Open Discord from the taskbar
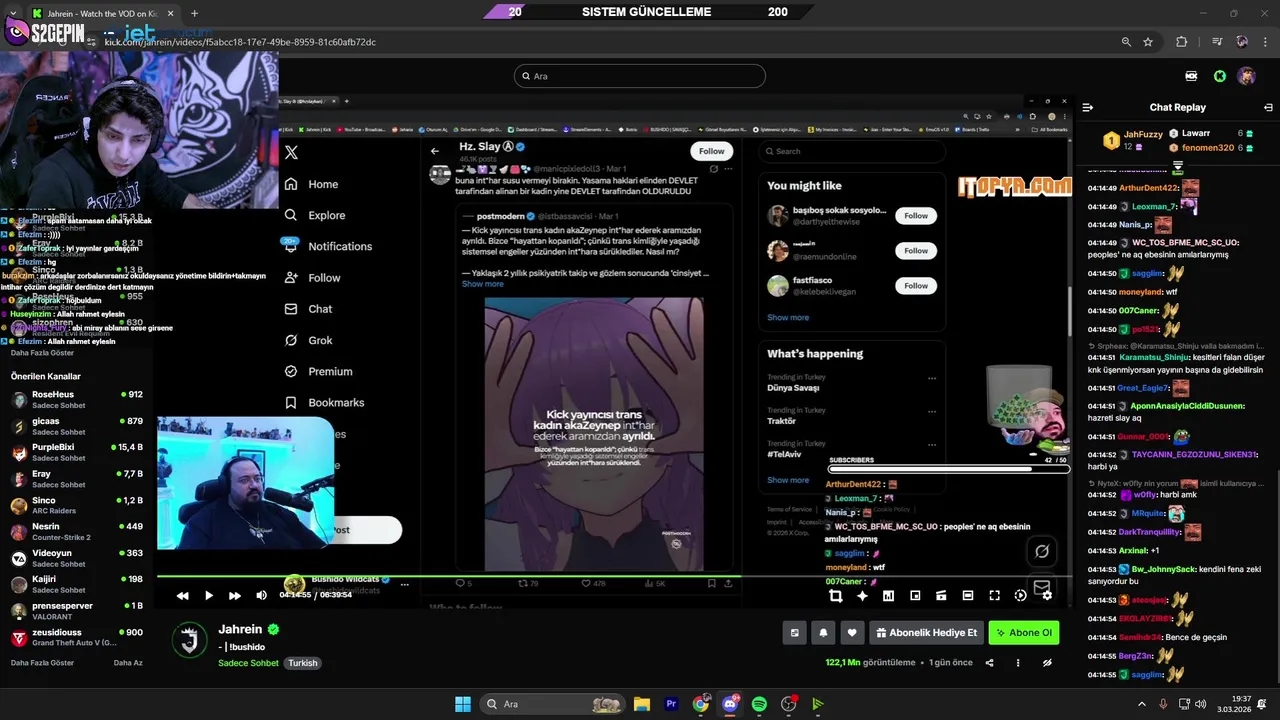This screenshot has width=1280, height=720. coord(730,704)
